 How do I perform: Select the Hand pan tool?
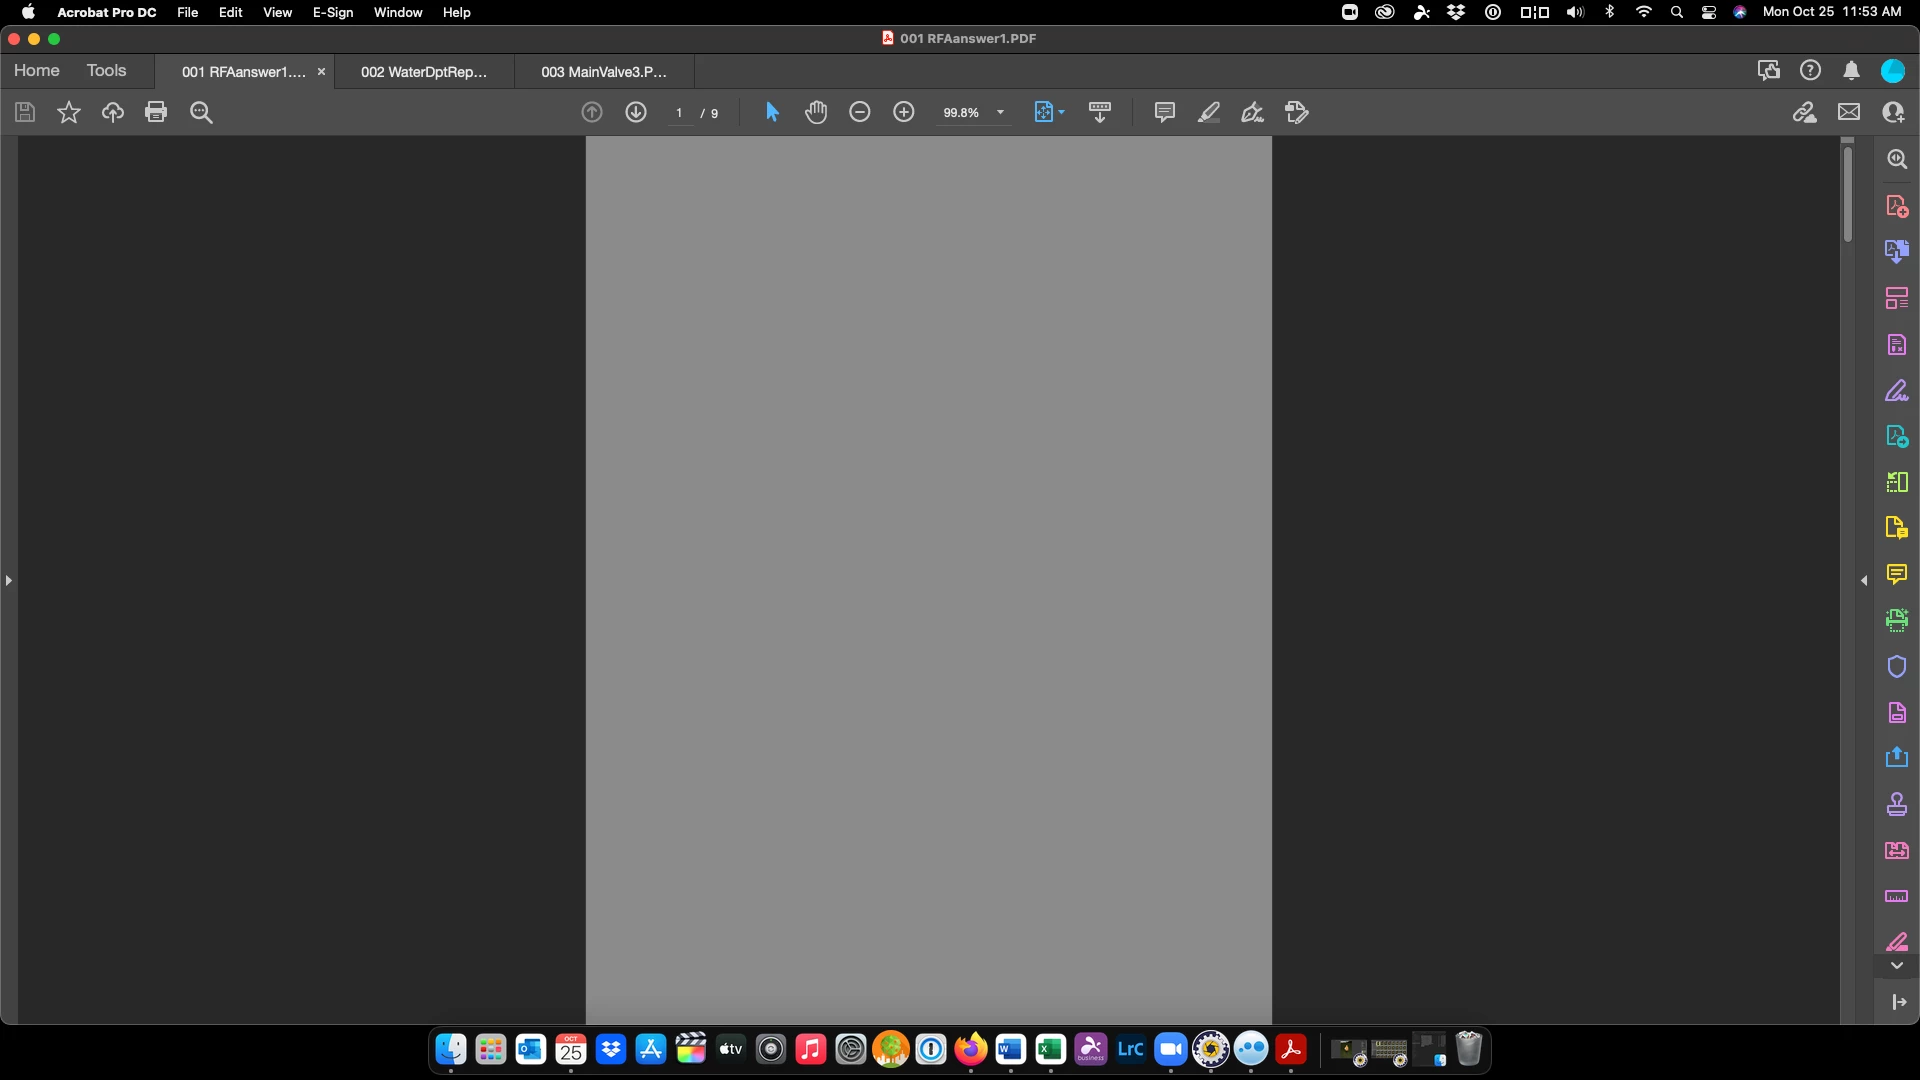click(x=816, y=112)
